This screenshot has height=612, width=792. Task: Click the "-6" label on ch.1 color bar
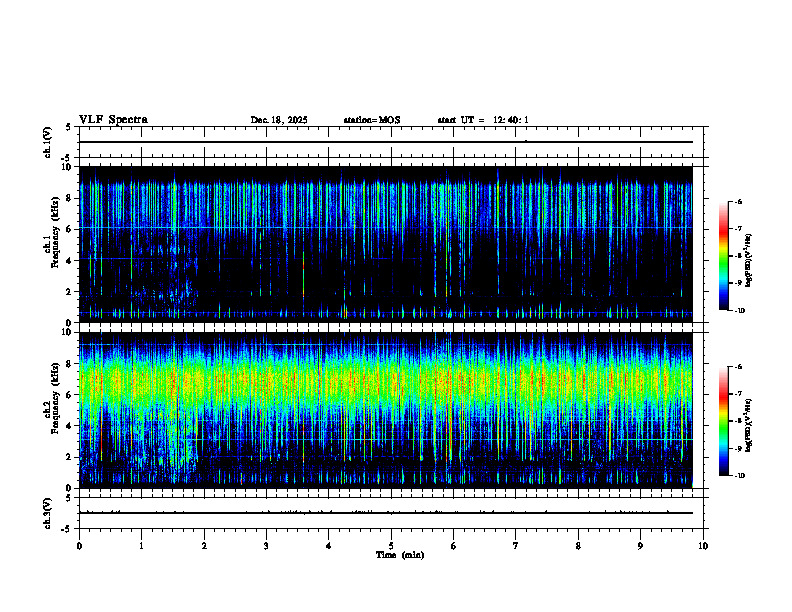coord(738,201)
